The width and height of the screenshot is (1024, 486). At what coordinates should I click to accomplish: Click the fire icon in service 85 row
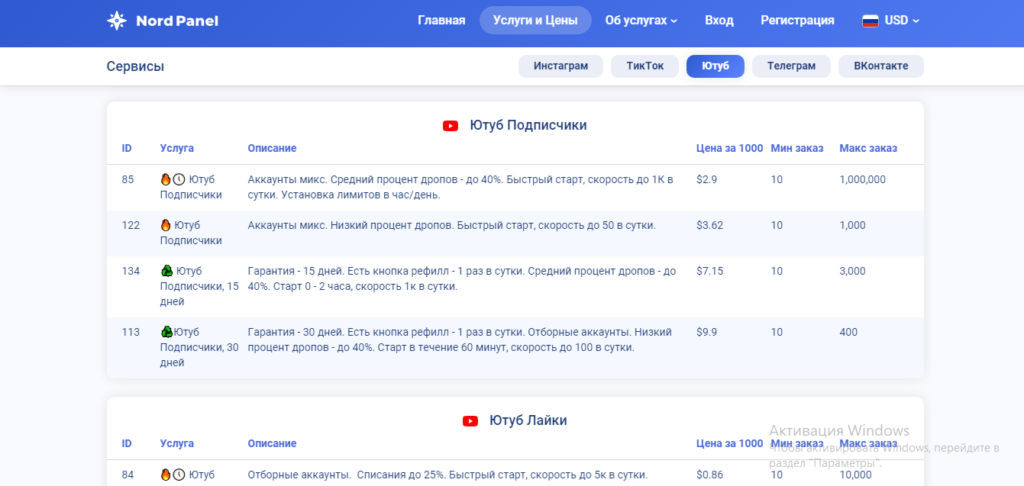point(166,179)
